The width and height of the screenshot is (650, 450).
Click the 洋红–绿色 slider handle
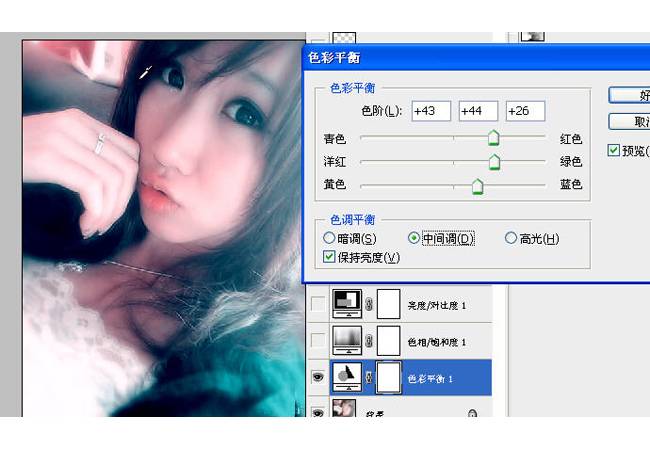point(494,162)
